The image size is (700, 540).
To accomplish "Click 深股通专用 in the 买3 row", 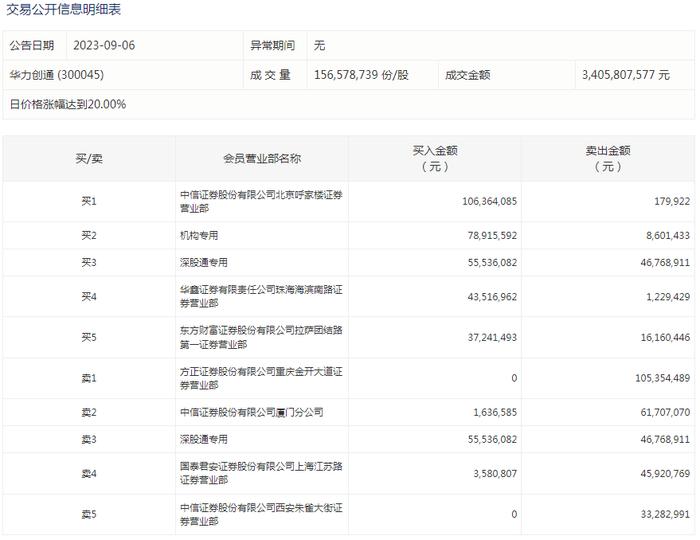I will pyautogui.click(x=204, y=262).
